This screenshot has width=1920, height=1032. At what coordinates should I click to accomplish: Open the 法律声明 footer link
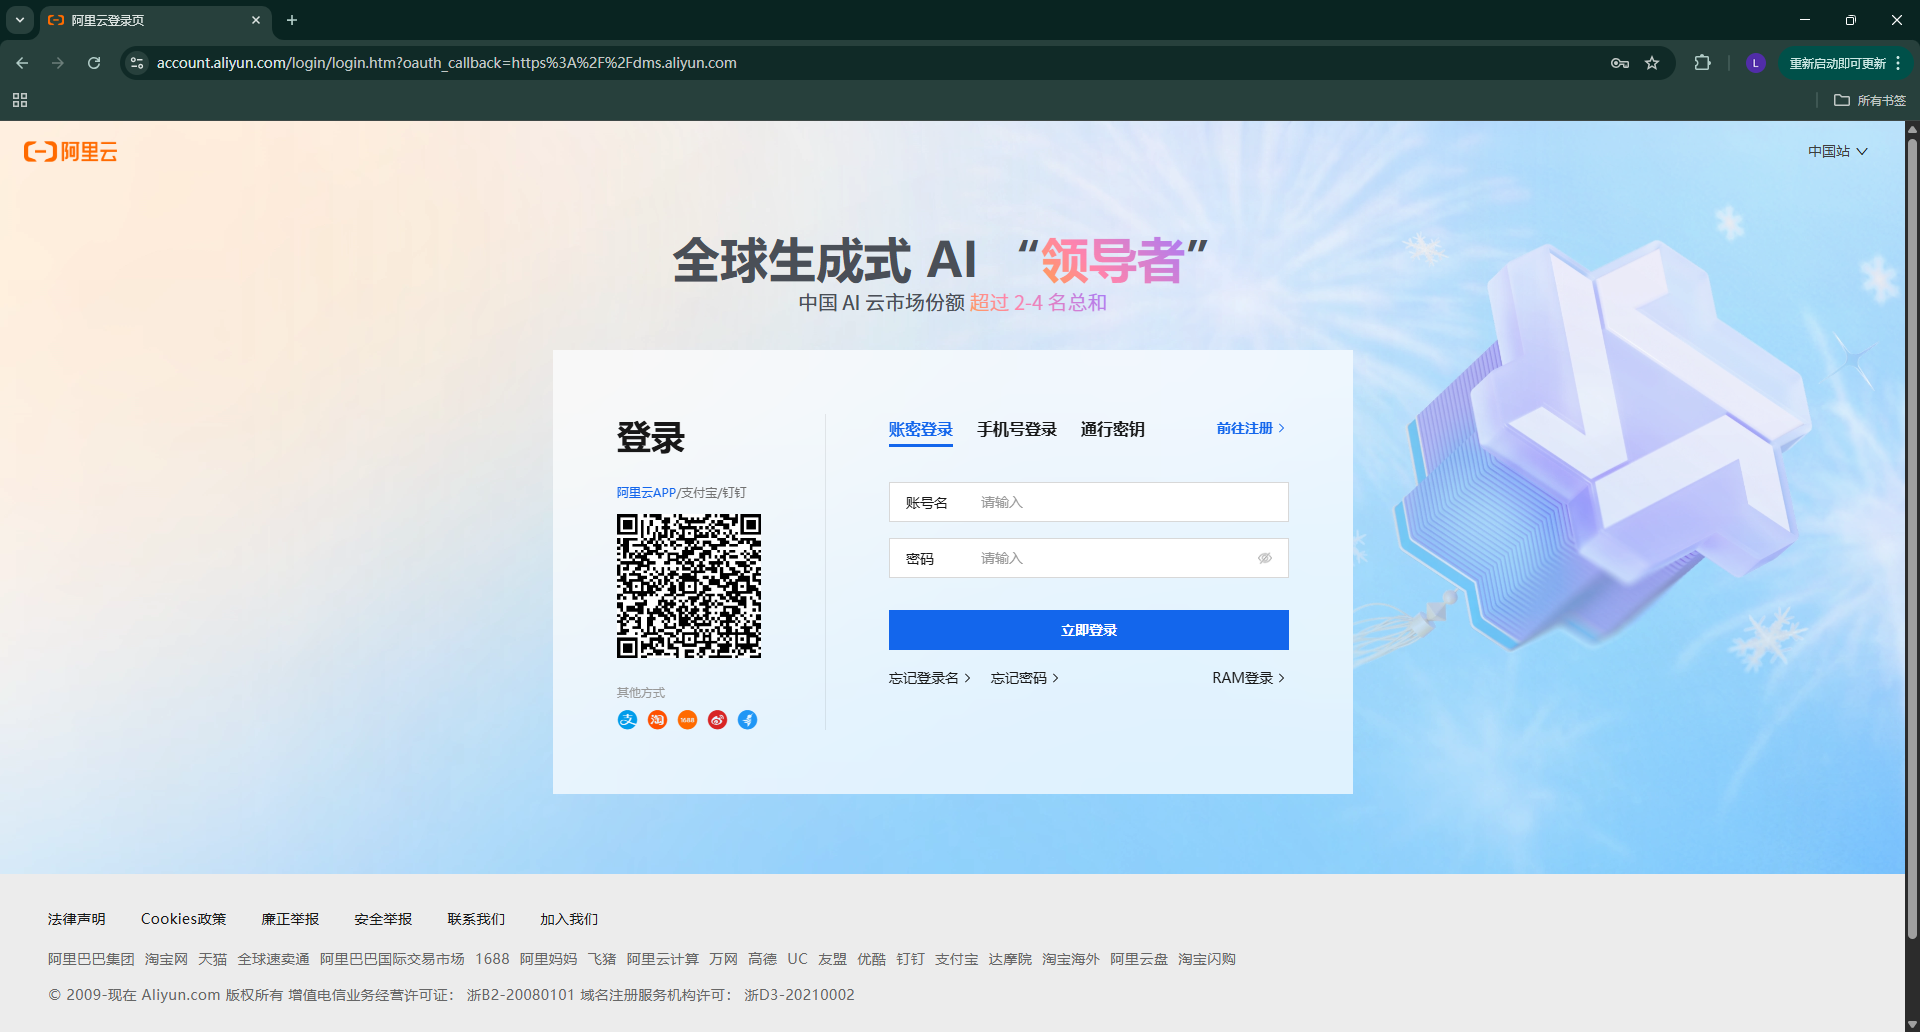pyautogui.click(x=77, y=919)
